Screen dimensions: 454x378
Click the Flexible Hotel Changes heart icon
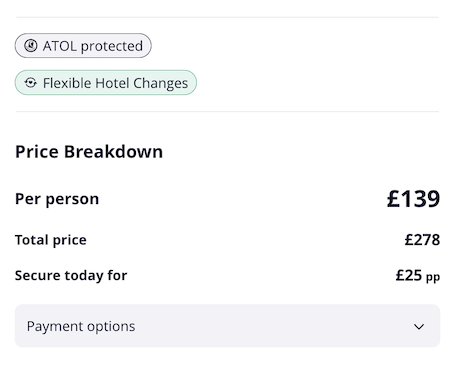coord(31,83)
